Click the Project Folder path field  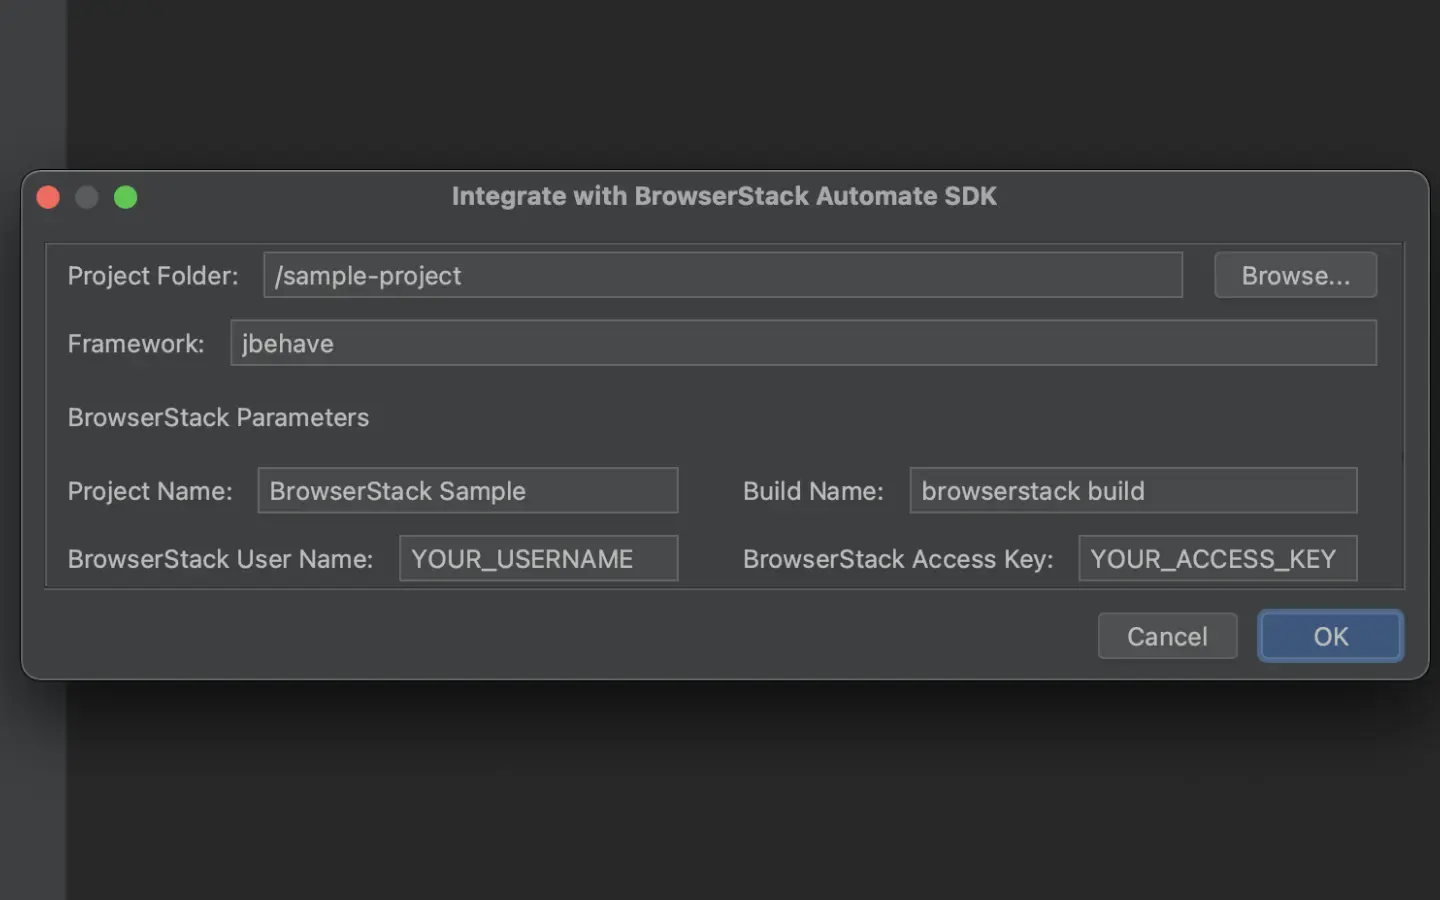722,275
